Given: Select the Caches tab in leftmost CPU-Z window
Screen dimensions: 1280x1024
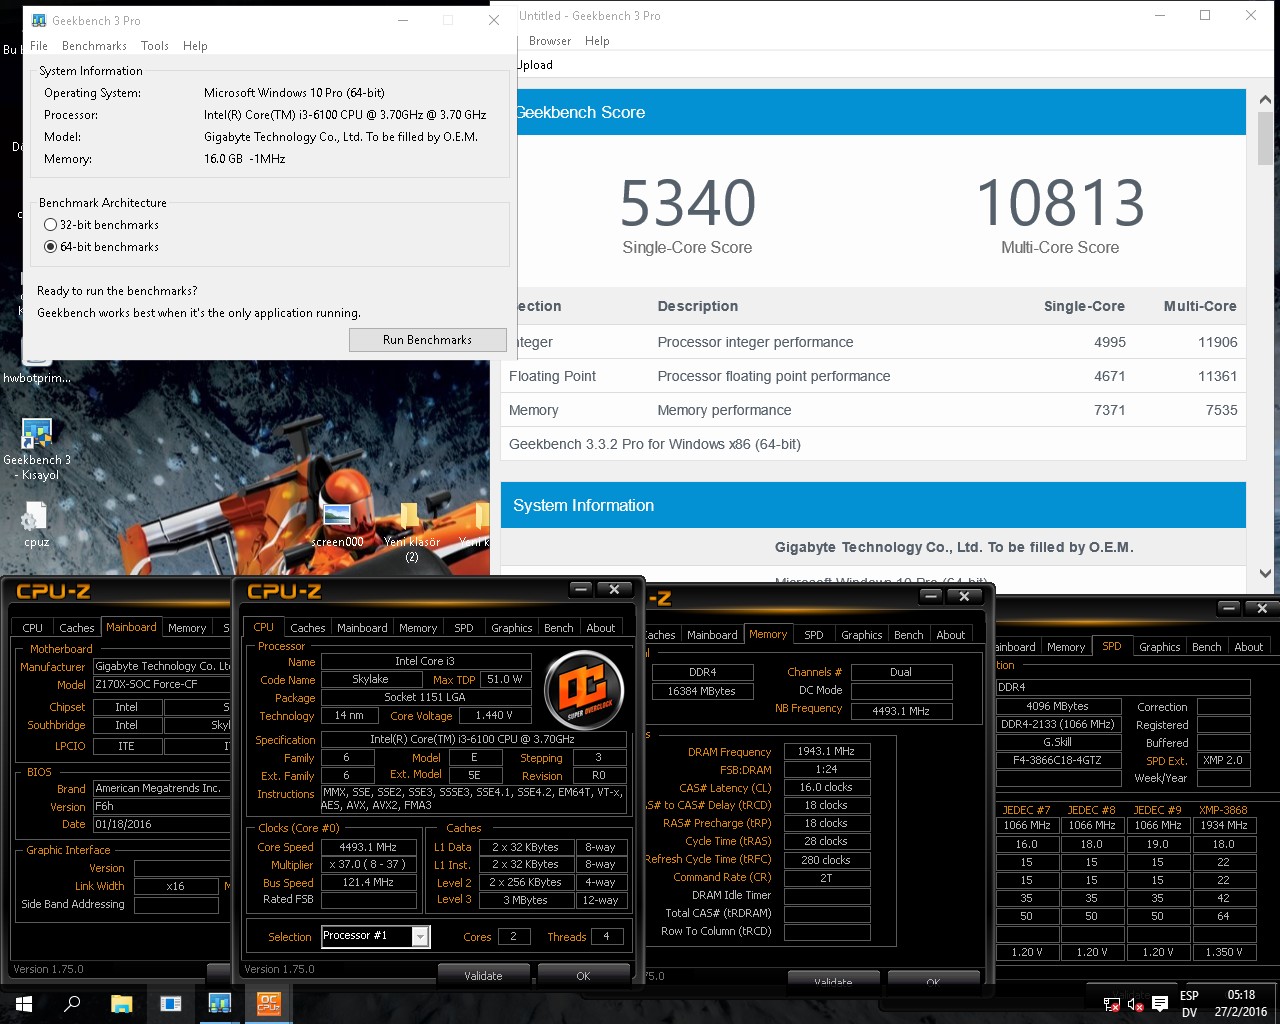Looking at the screenshot, I should pyautogui.click(x=77, y=628).
